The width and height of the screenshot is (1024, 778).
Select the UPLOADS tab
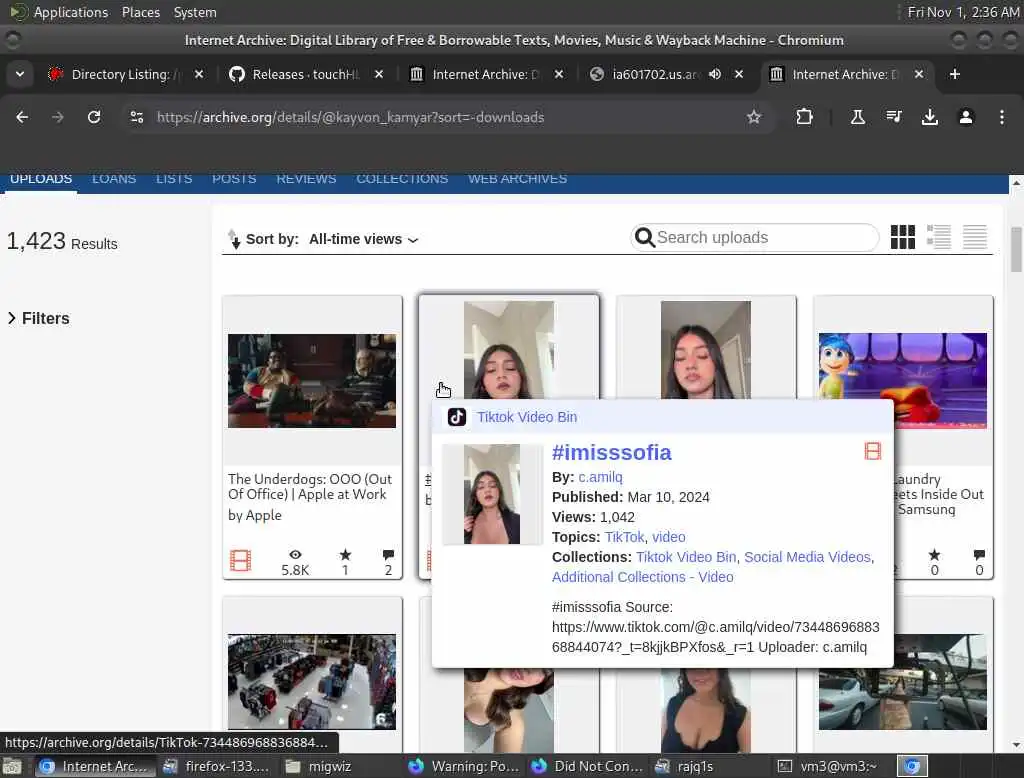pyautogui.click(x=41, y=179)
